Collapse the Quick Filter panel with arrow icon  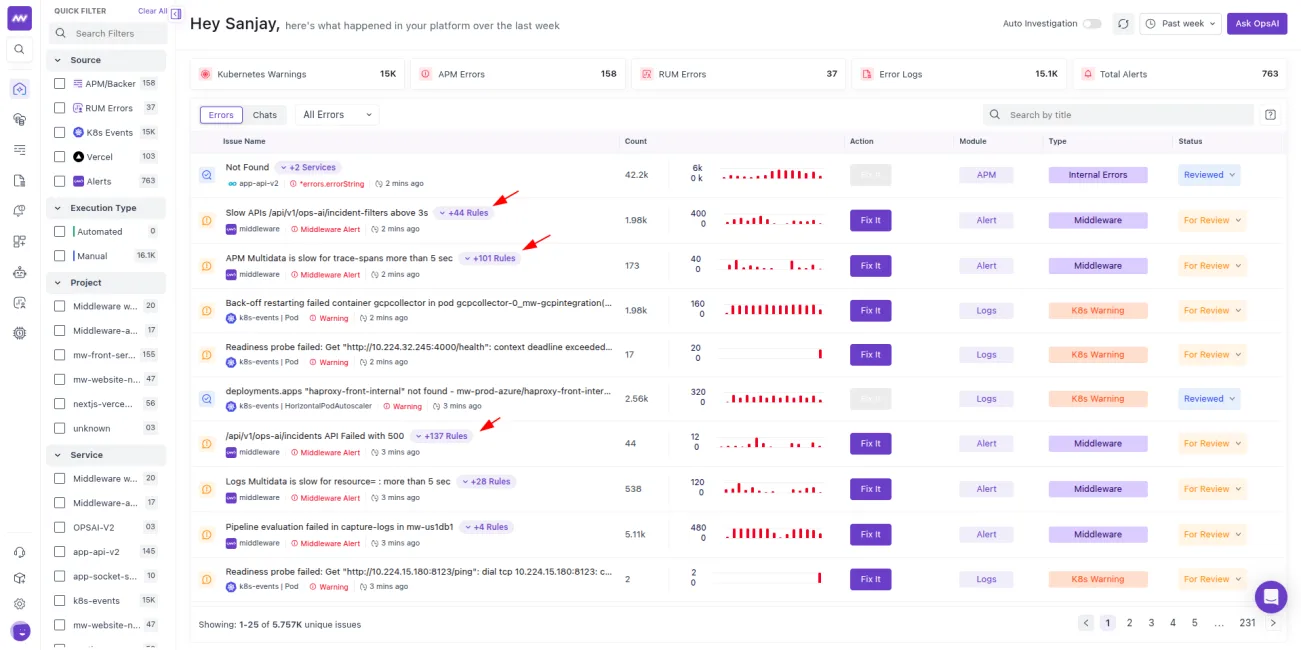click(176, 14)
